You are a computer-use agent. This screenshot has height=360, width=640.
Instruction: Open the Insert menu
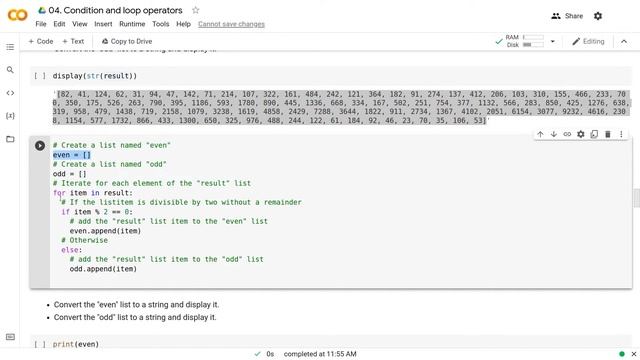click(103, 24)
